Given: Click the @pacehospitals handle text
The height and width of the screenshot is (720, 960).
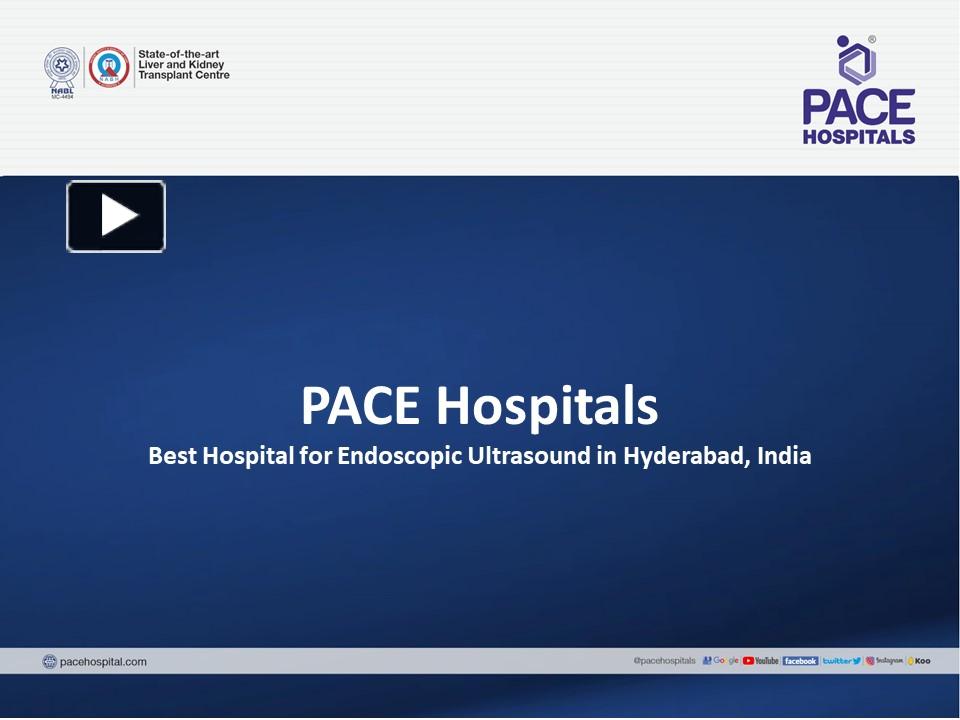Looking at the screenshot, I should click(x=665, y=661).
